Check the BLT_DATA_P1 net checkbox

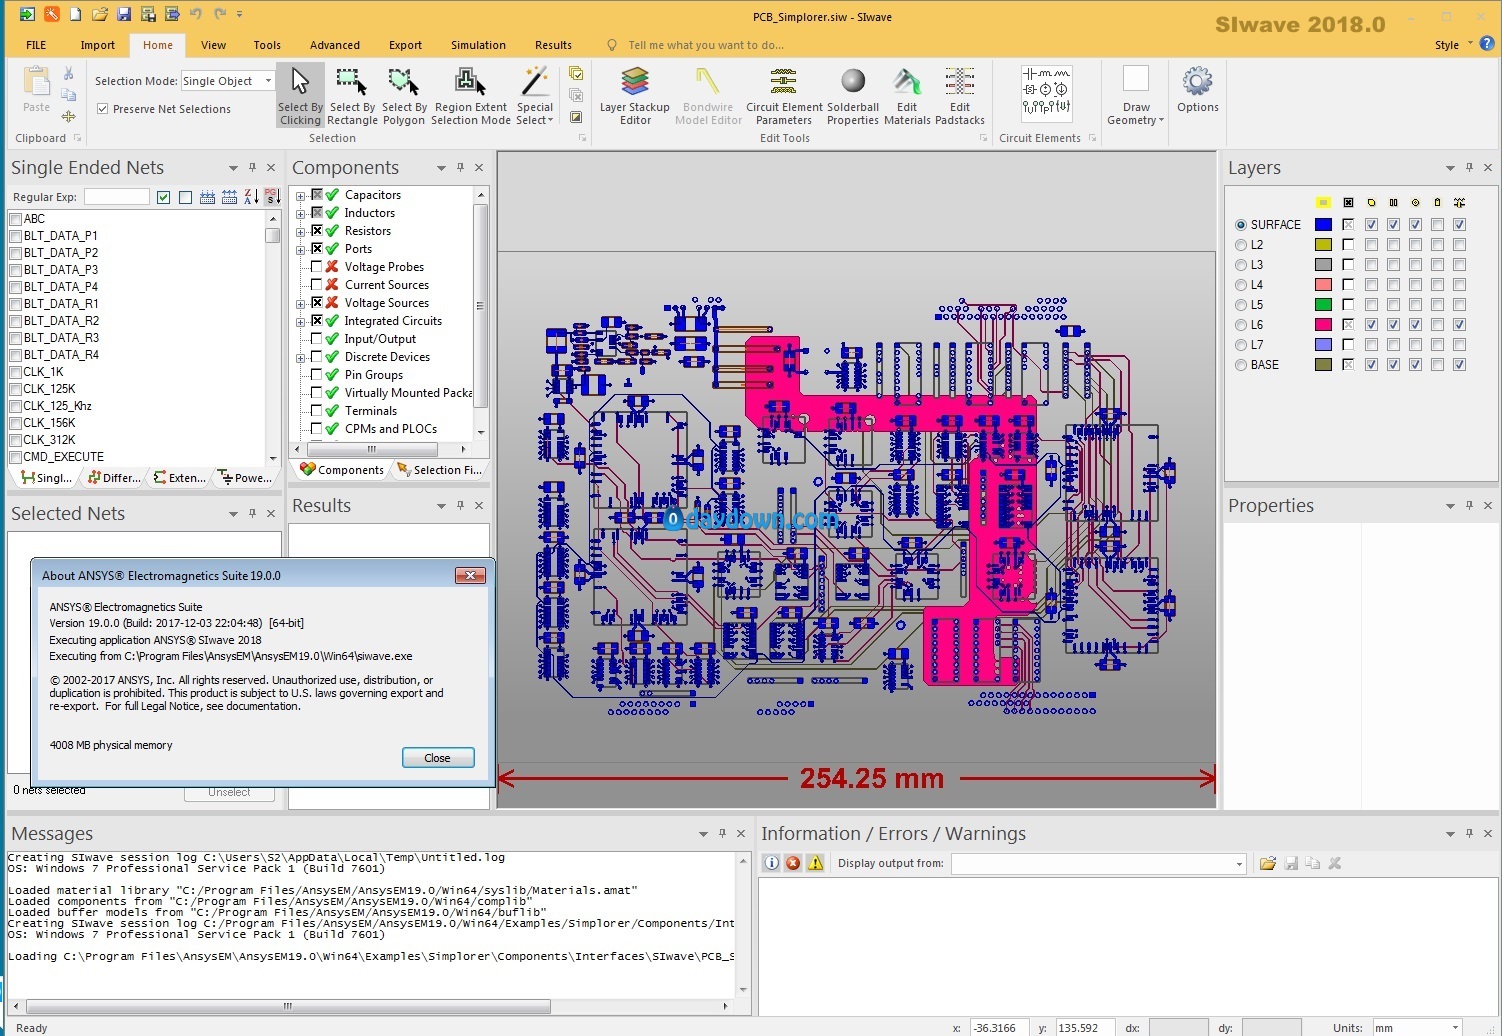click(x=15, y=236)
